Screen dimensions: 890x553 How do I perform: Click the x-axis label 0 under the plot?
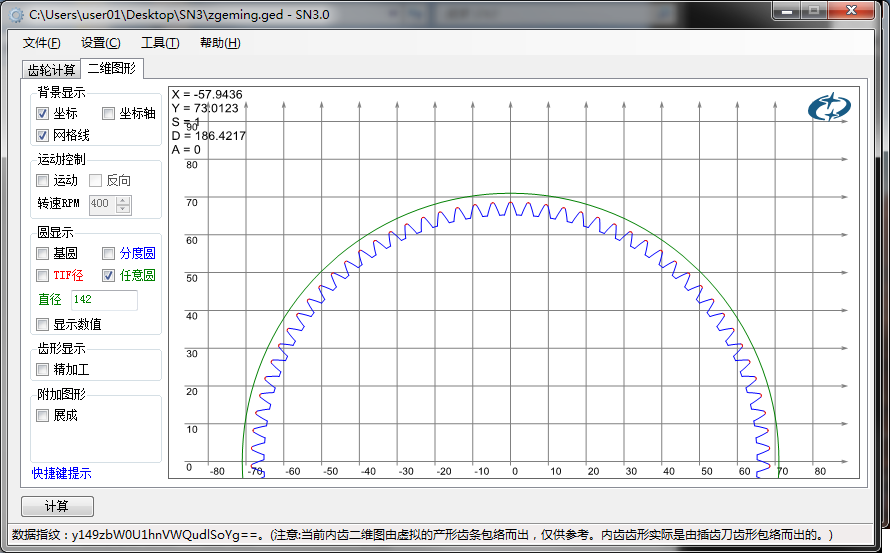point(515,471)
